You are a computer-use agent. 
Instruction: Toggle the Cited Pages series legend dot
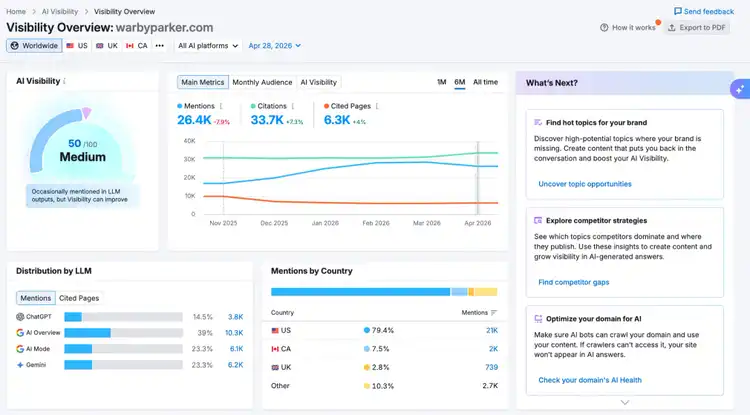click(x=326, y=106)
